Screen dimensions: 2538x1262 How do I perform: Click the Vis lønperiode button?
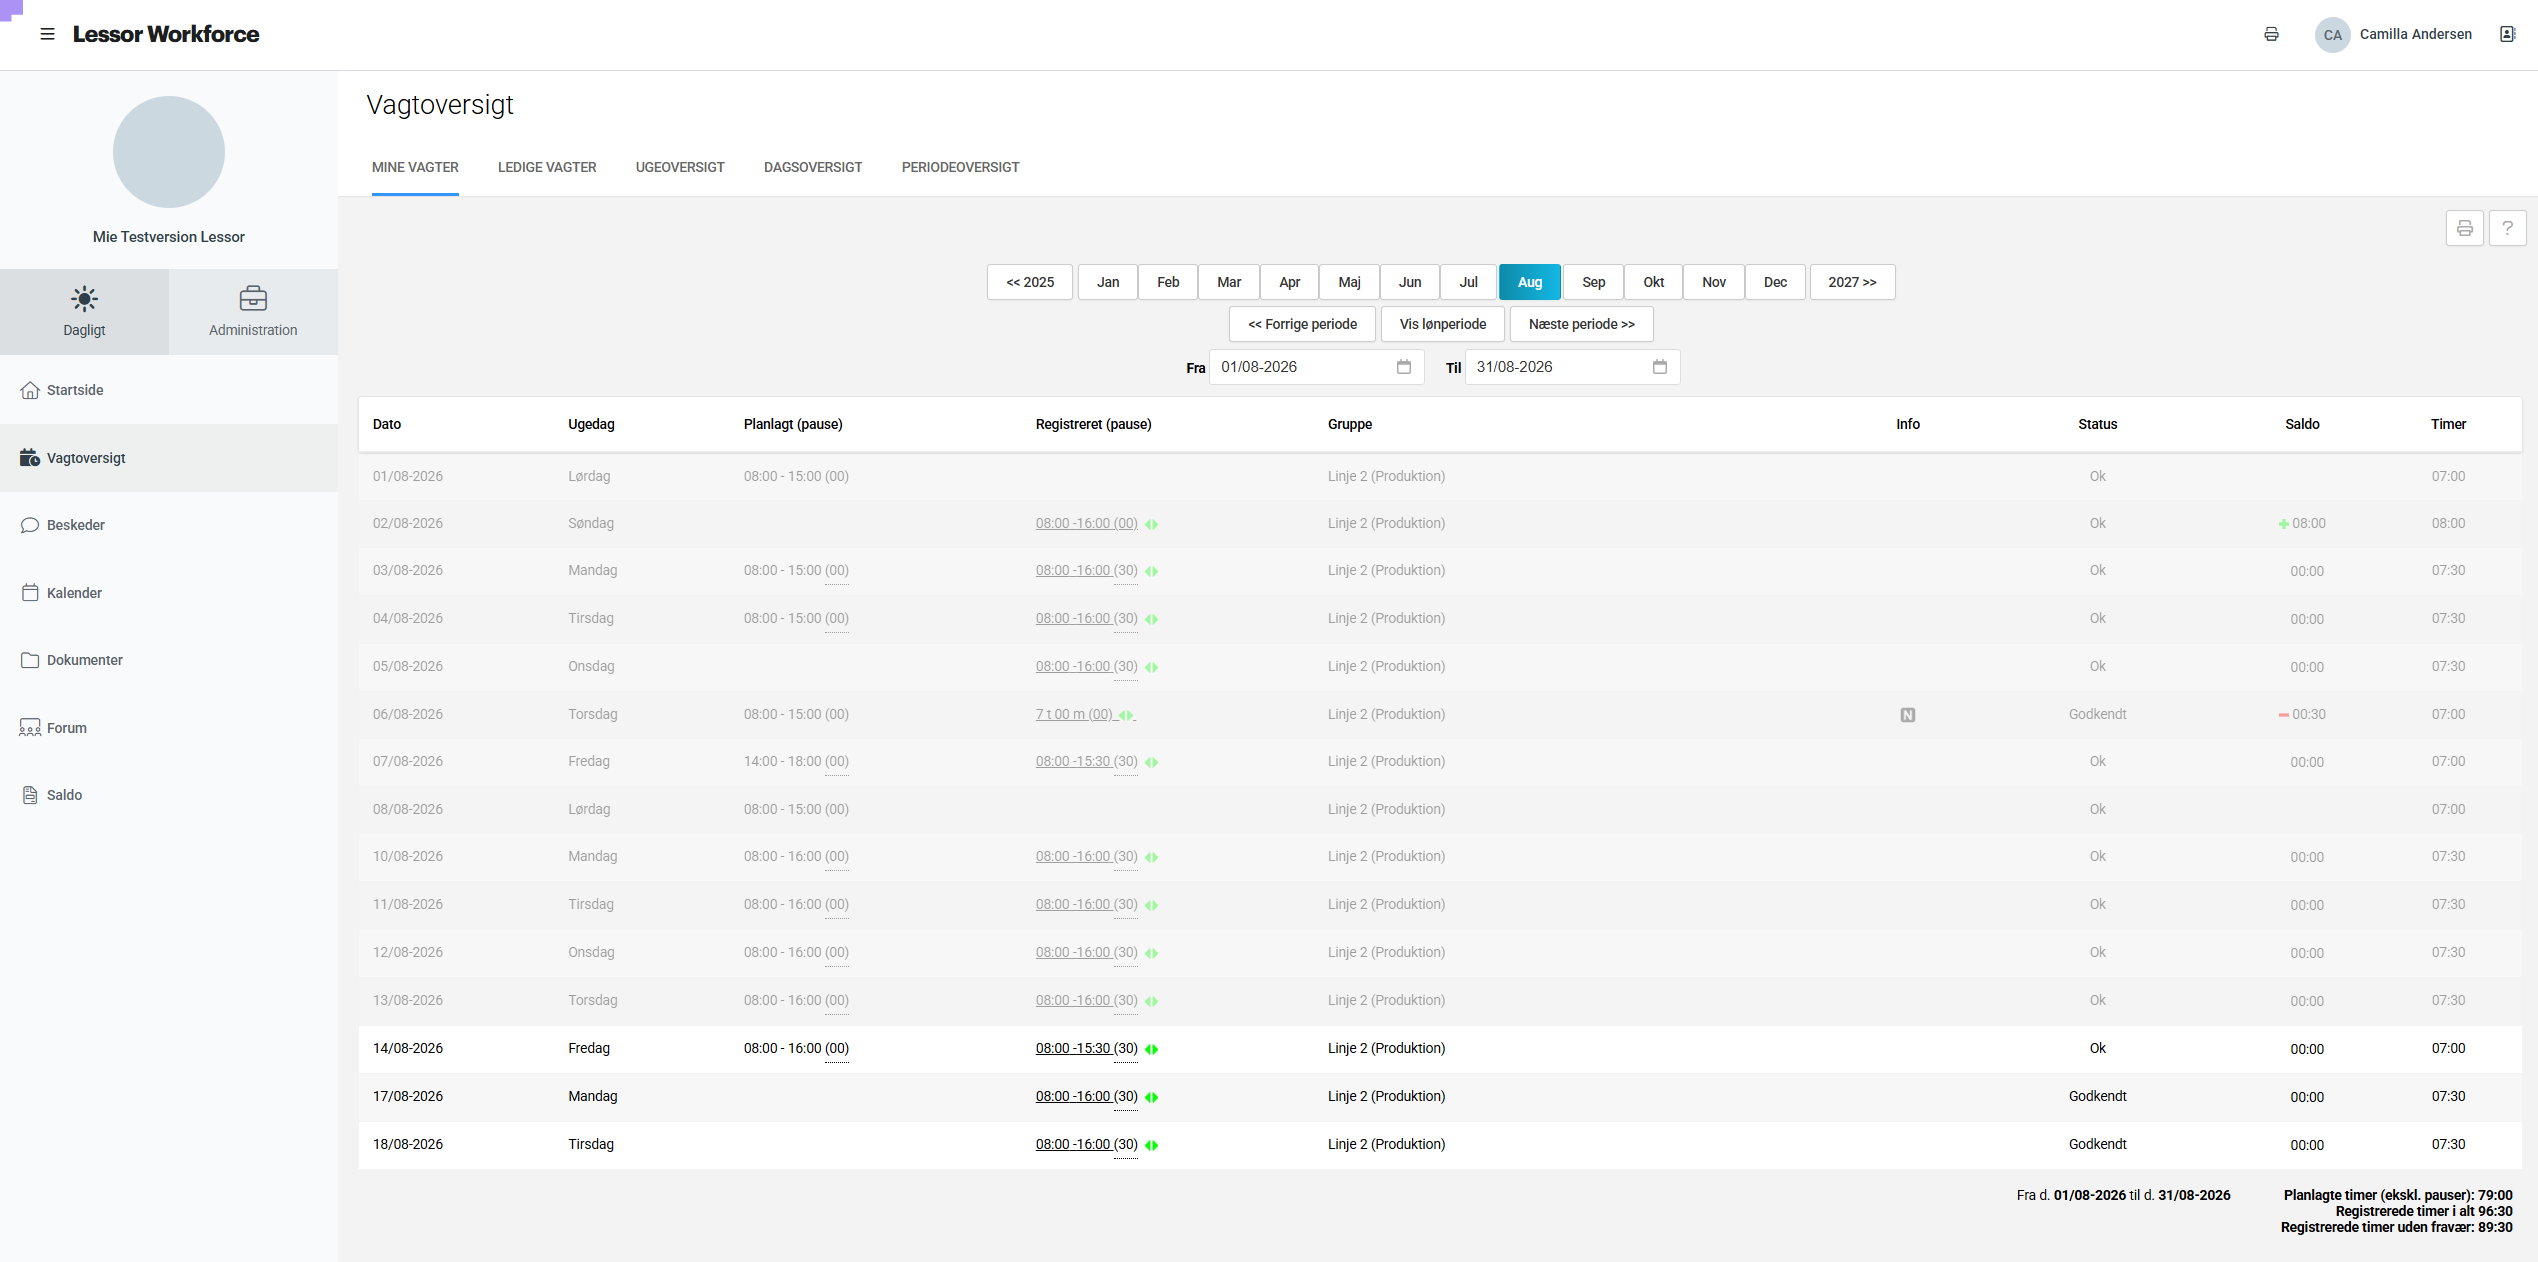[1442, 324]
